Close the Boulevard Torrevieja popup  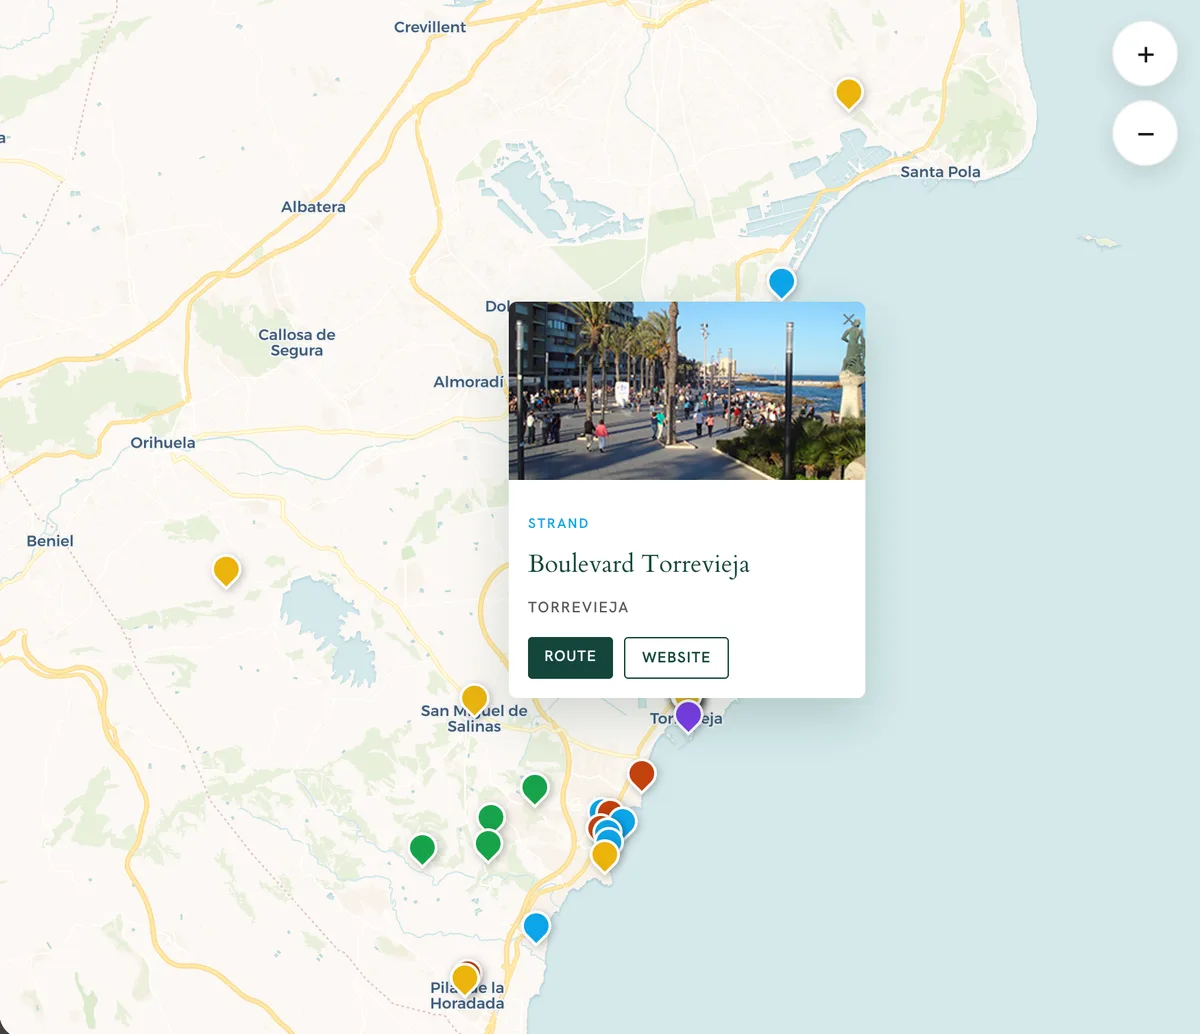tap(849, 320)
